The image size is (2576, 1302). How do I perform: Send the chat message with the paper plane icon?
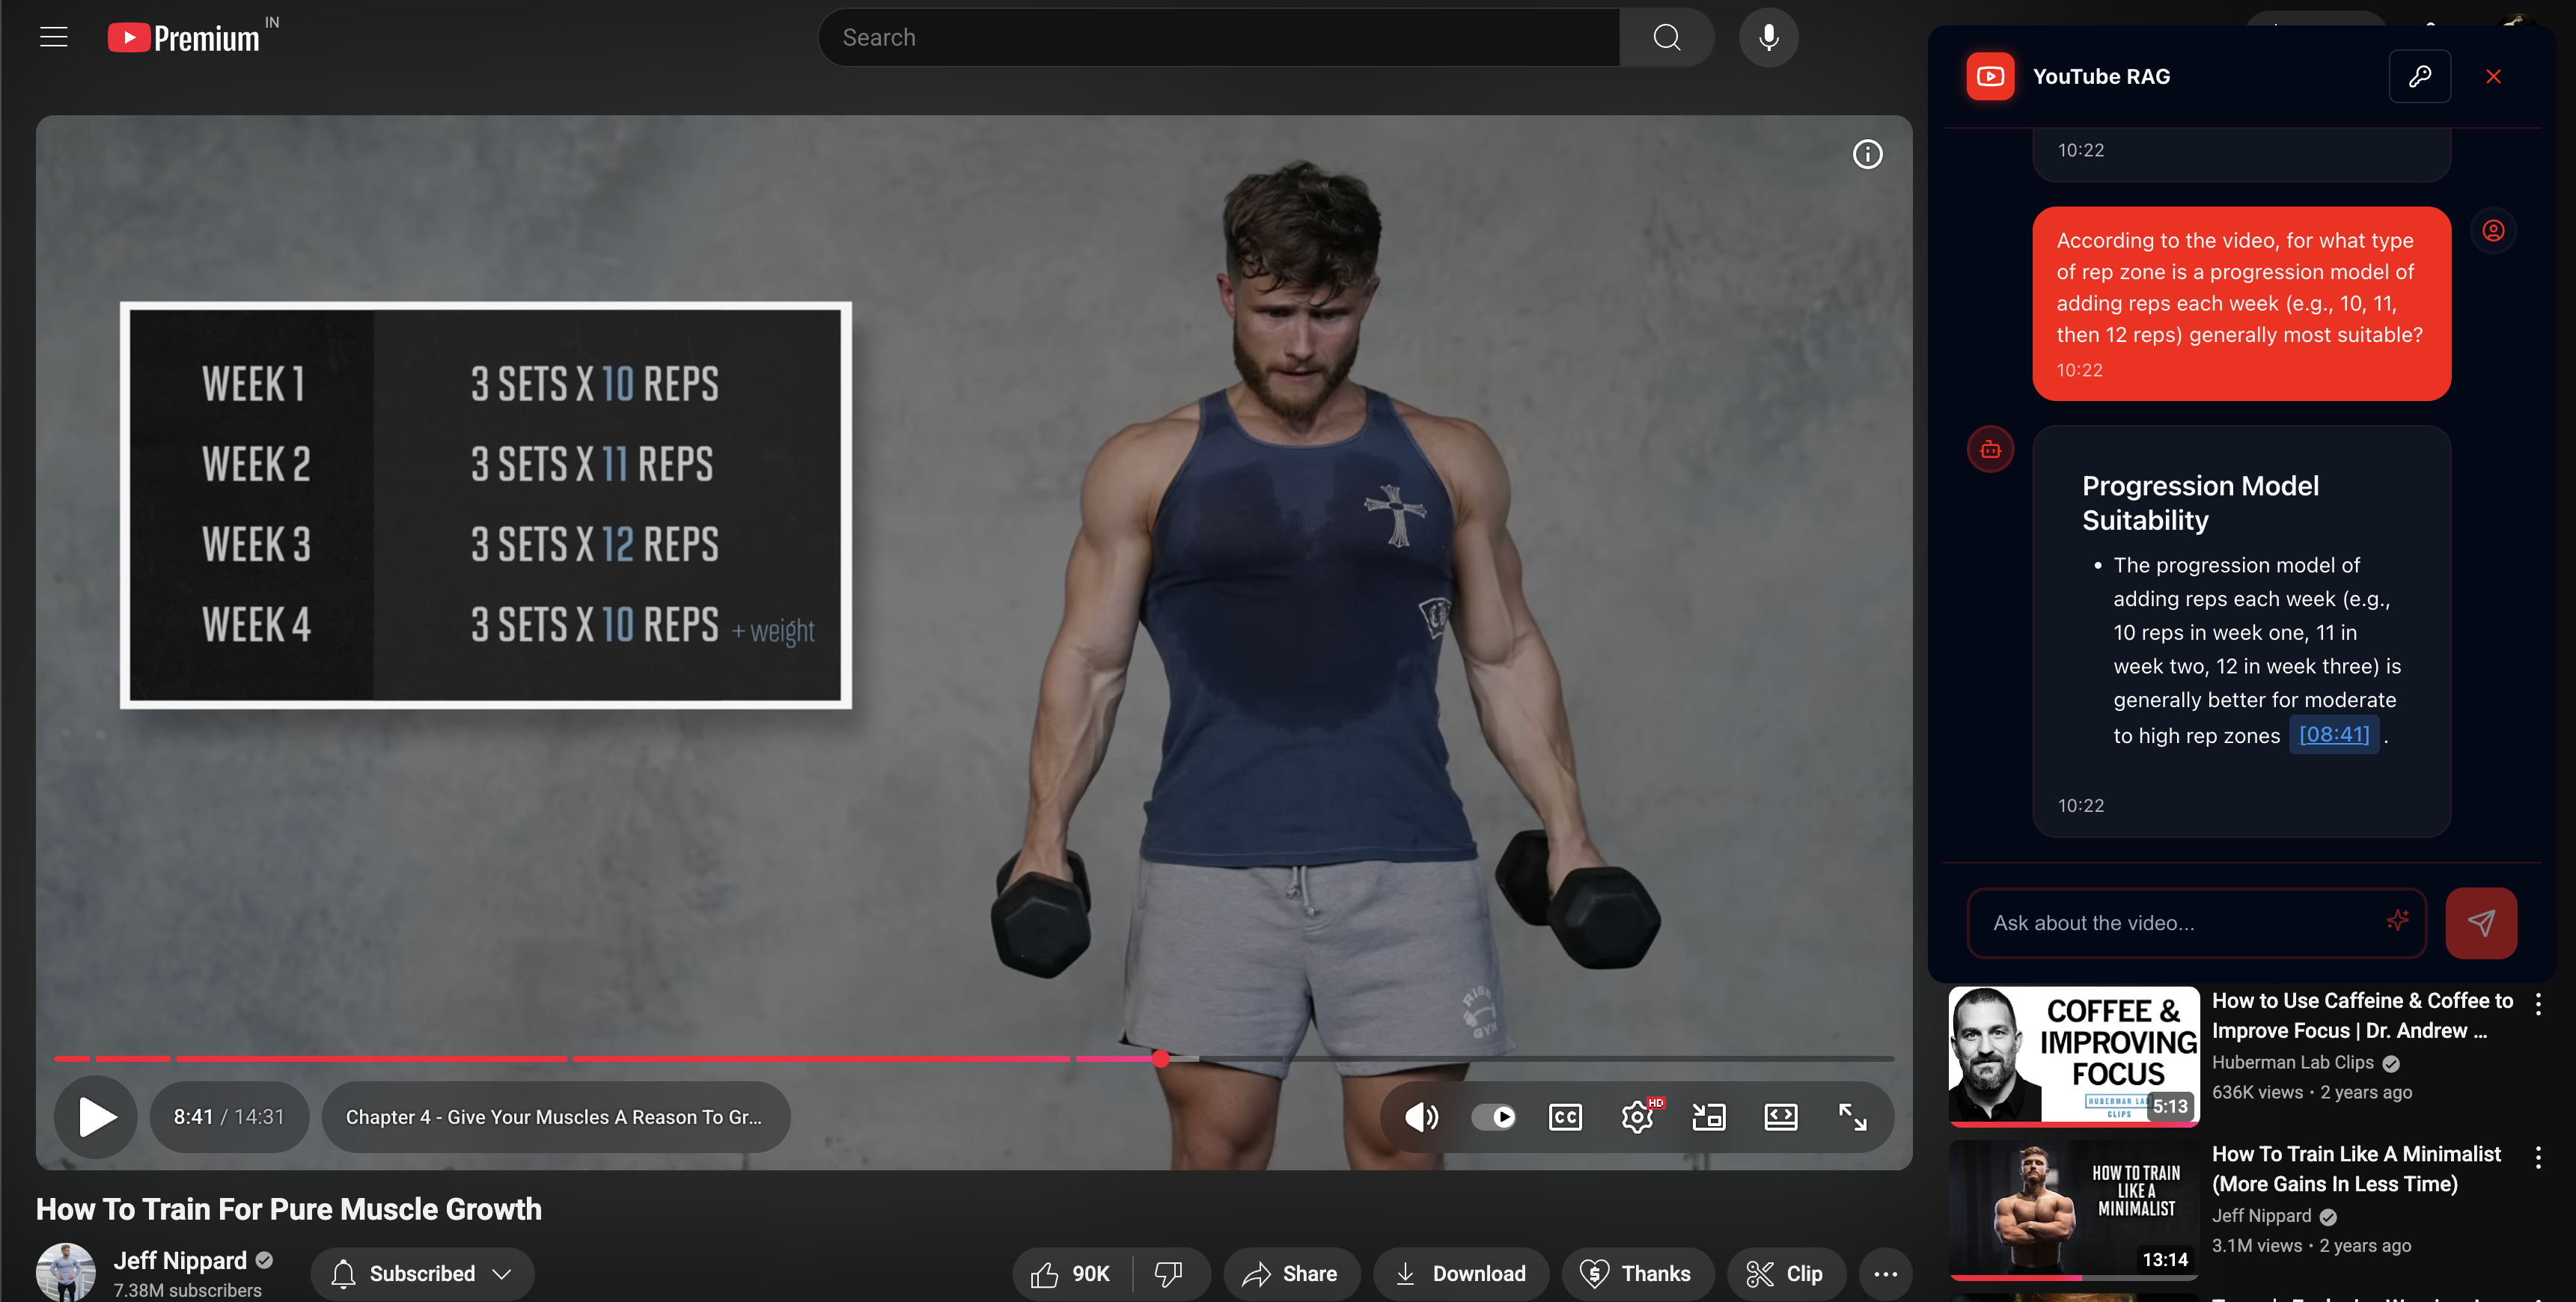[x=2481, y=922]
